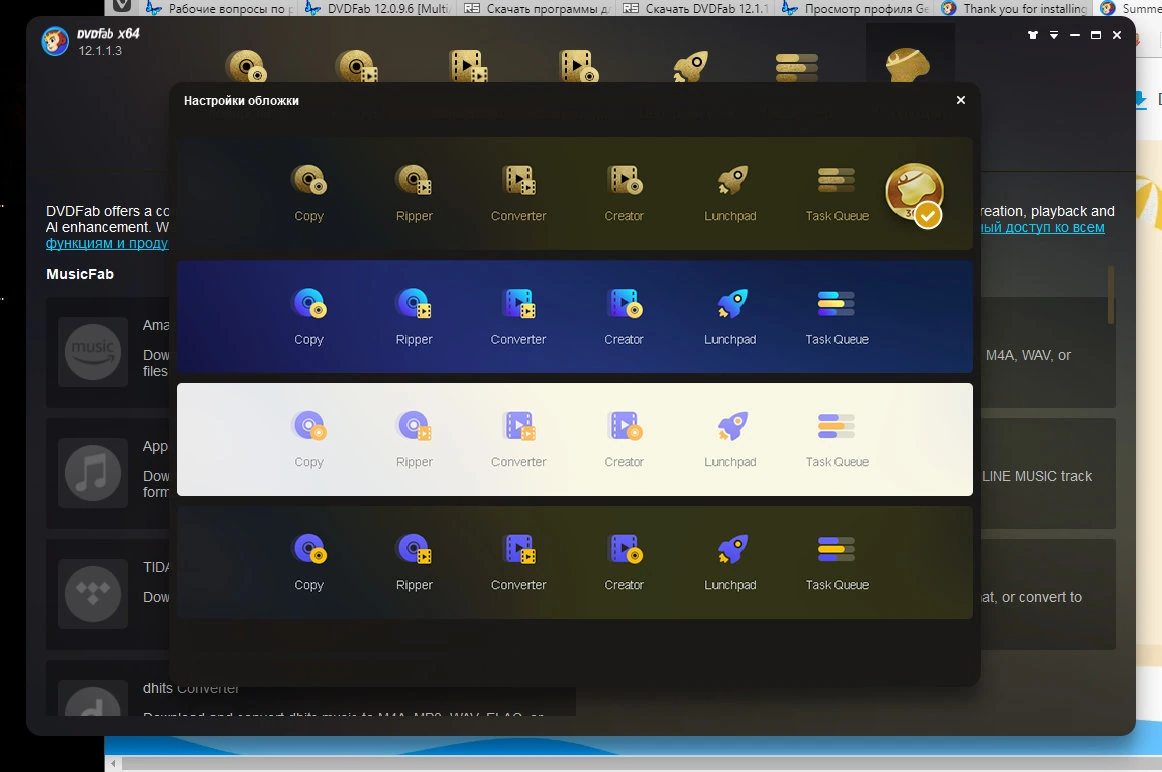Viewport: 1162px width, 772px height.
Task: Click the Copy icon in the light theme row
Action: tap(309, 426)
